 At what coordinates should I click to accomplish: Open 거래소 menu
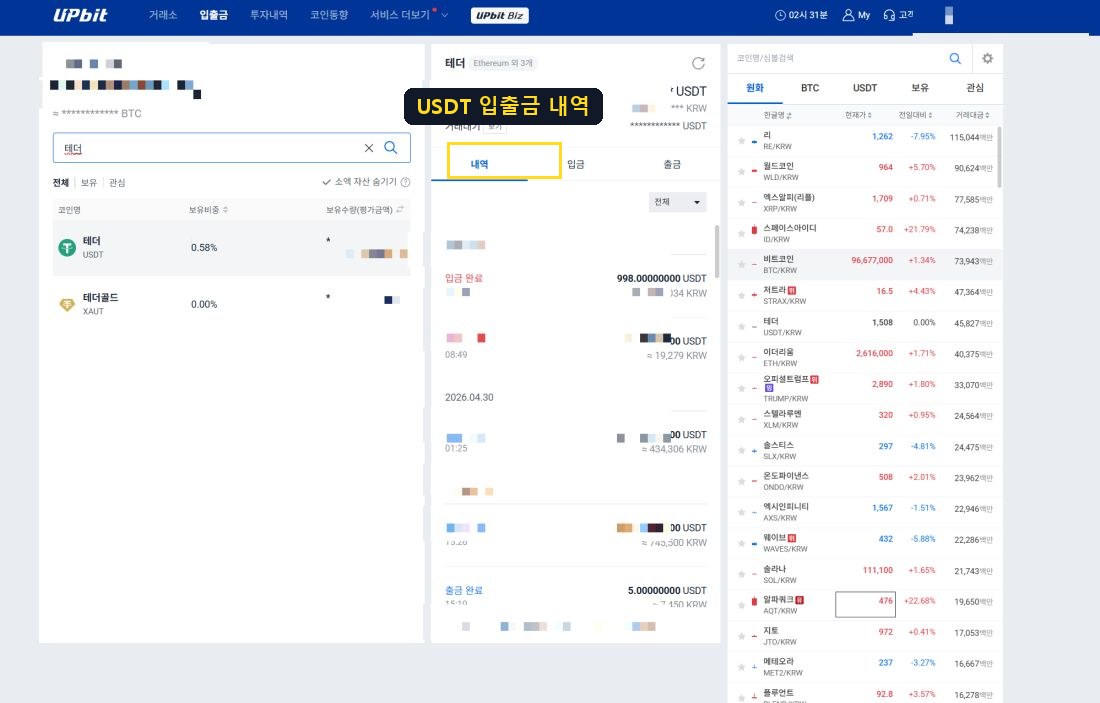(163, 15)
